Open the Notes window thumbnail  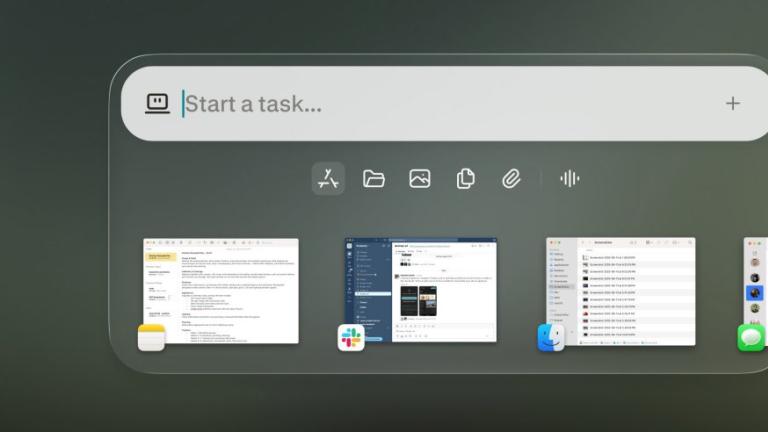coord(221,291)
